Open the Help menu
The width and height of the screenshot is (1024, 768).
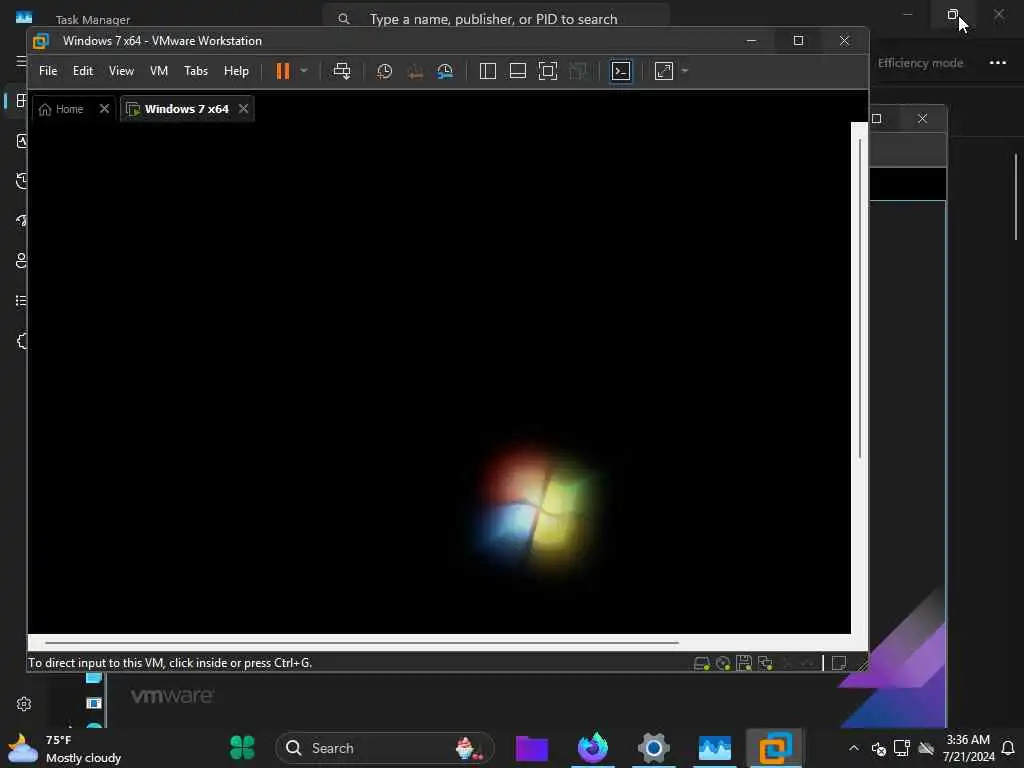point(236,71)
